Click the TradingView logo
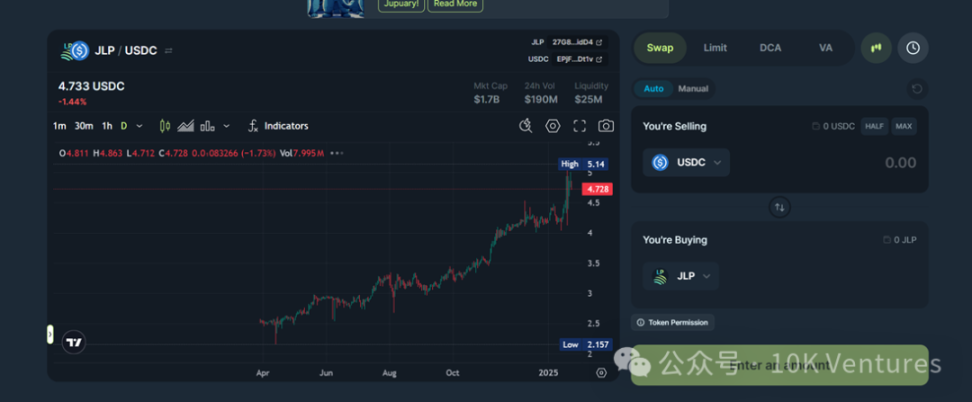The width and height of the screenshot is (972, 402). point(74,342)
